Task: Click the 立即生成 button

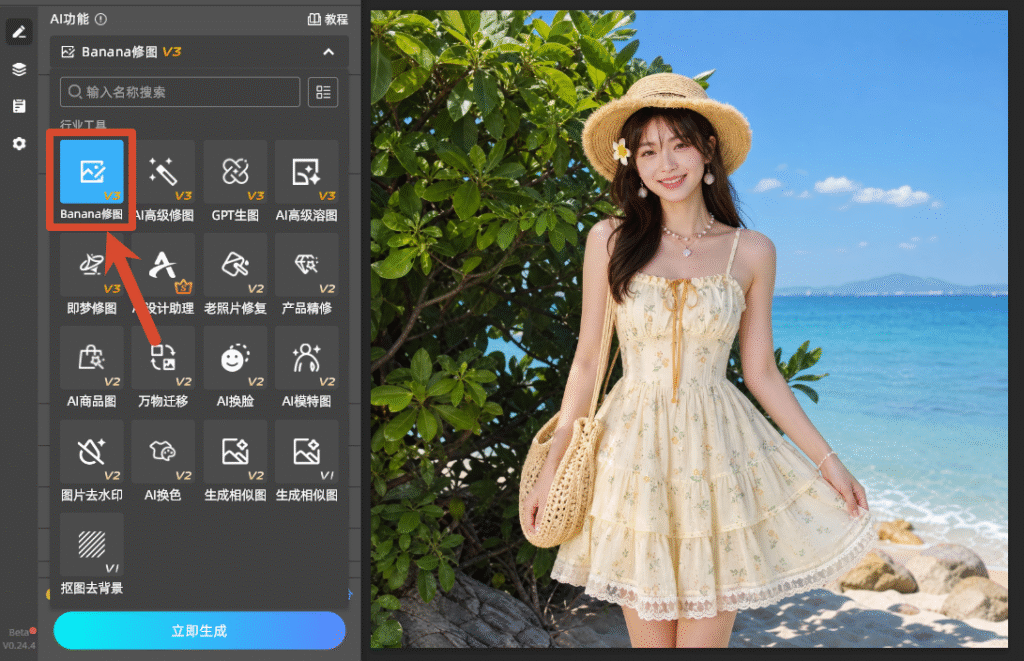Action: [x=199, y=630]
